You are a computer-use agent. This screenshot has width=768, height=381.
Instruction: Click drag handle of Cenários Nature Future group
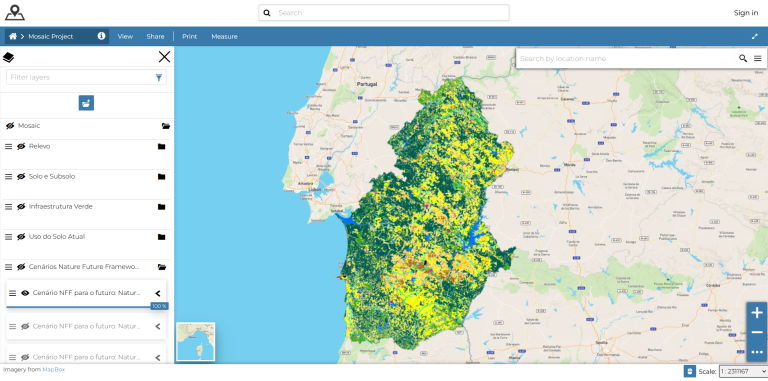[x=8, y=267]
